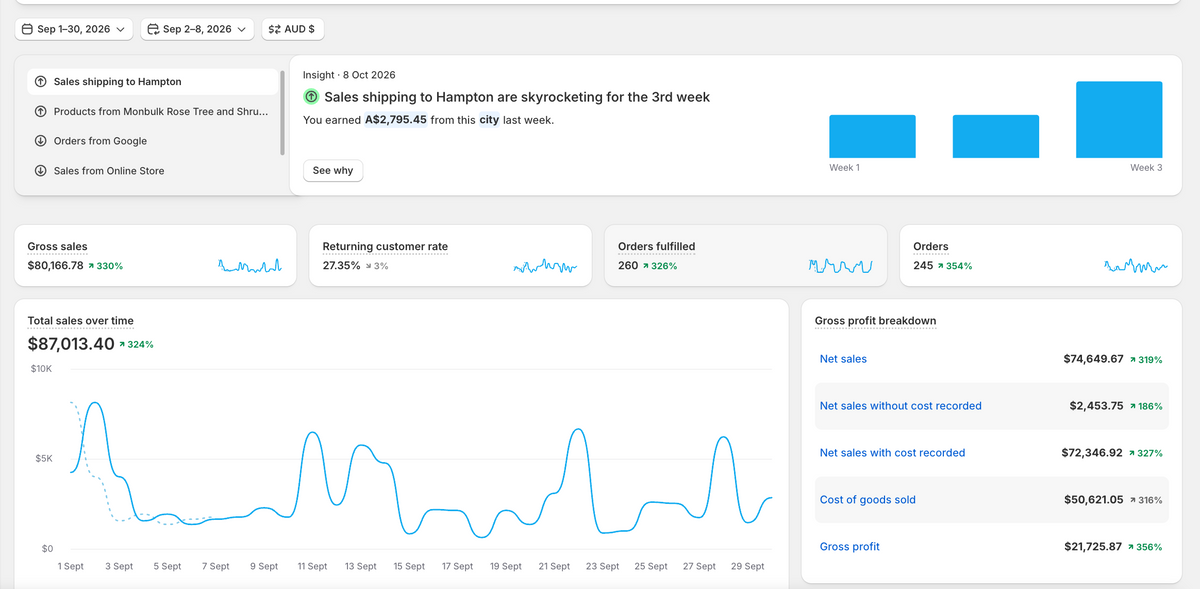Screen dimensions: 1200x589
Task: Click the 'Total sales over time' heading
Action: [x=80, y=321]
